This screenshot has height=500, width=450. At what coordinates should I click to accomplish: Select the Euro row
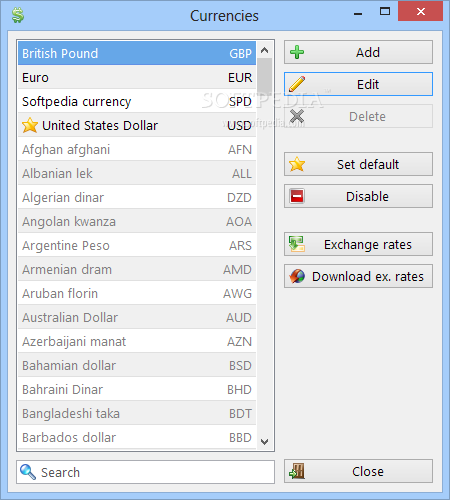click(137, 77)
